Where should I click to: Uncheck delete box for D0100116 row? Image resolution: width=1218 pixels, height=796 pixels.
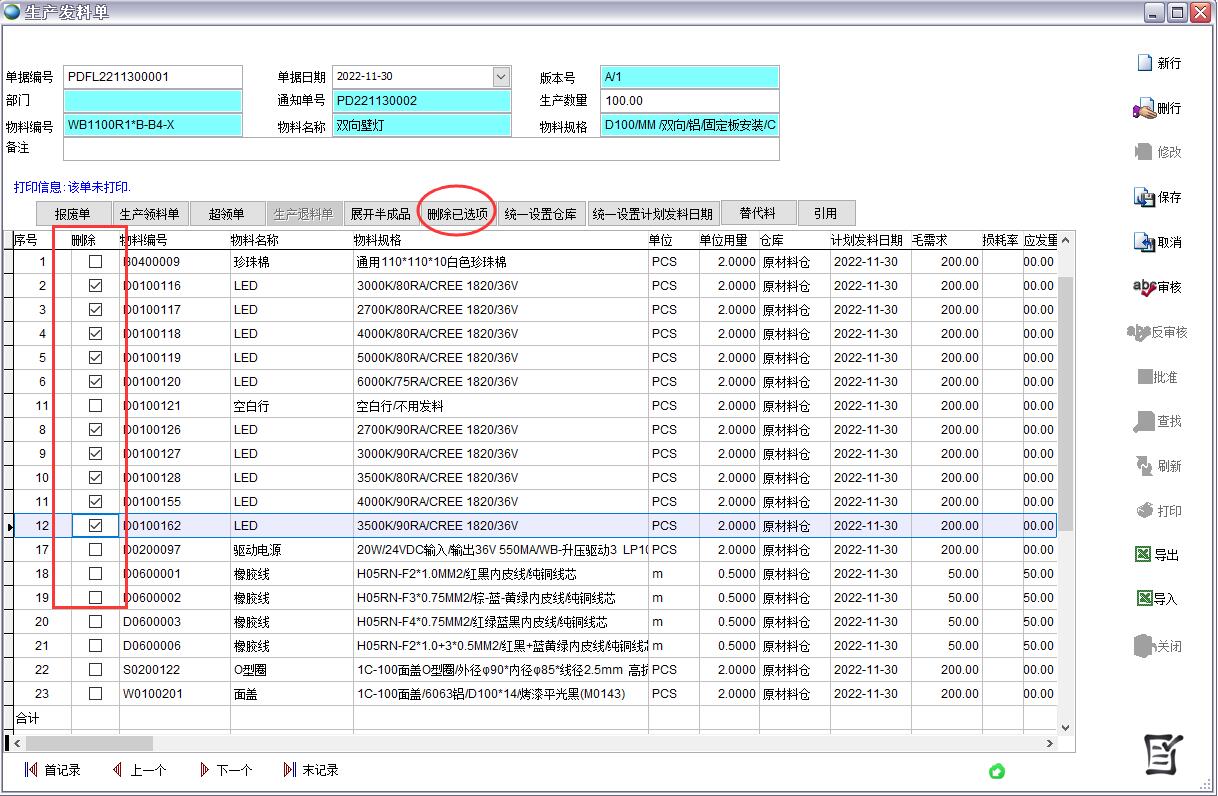coord(95,286)
